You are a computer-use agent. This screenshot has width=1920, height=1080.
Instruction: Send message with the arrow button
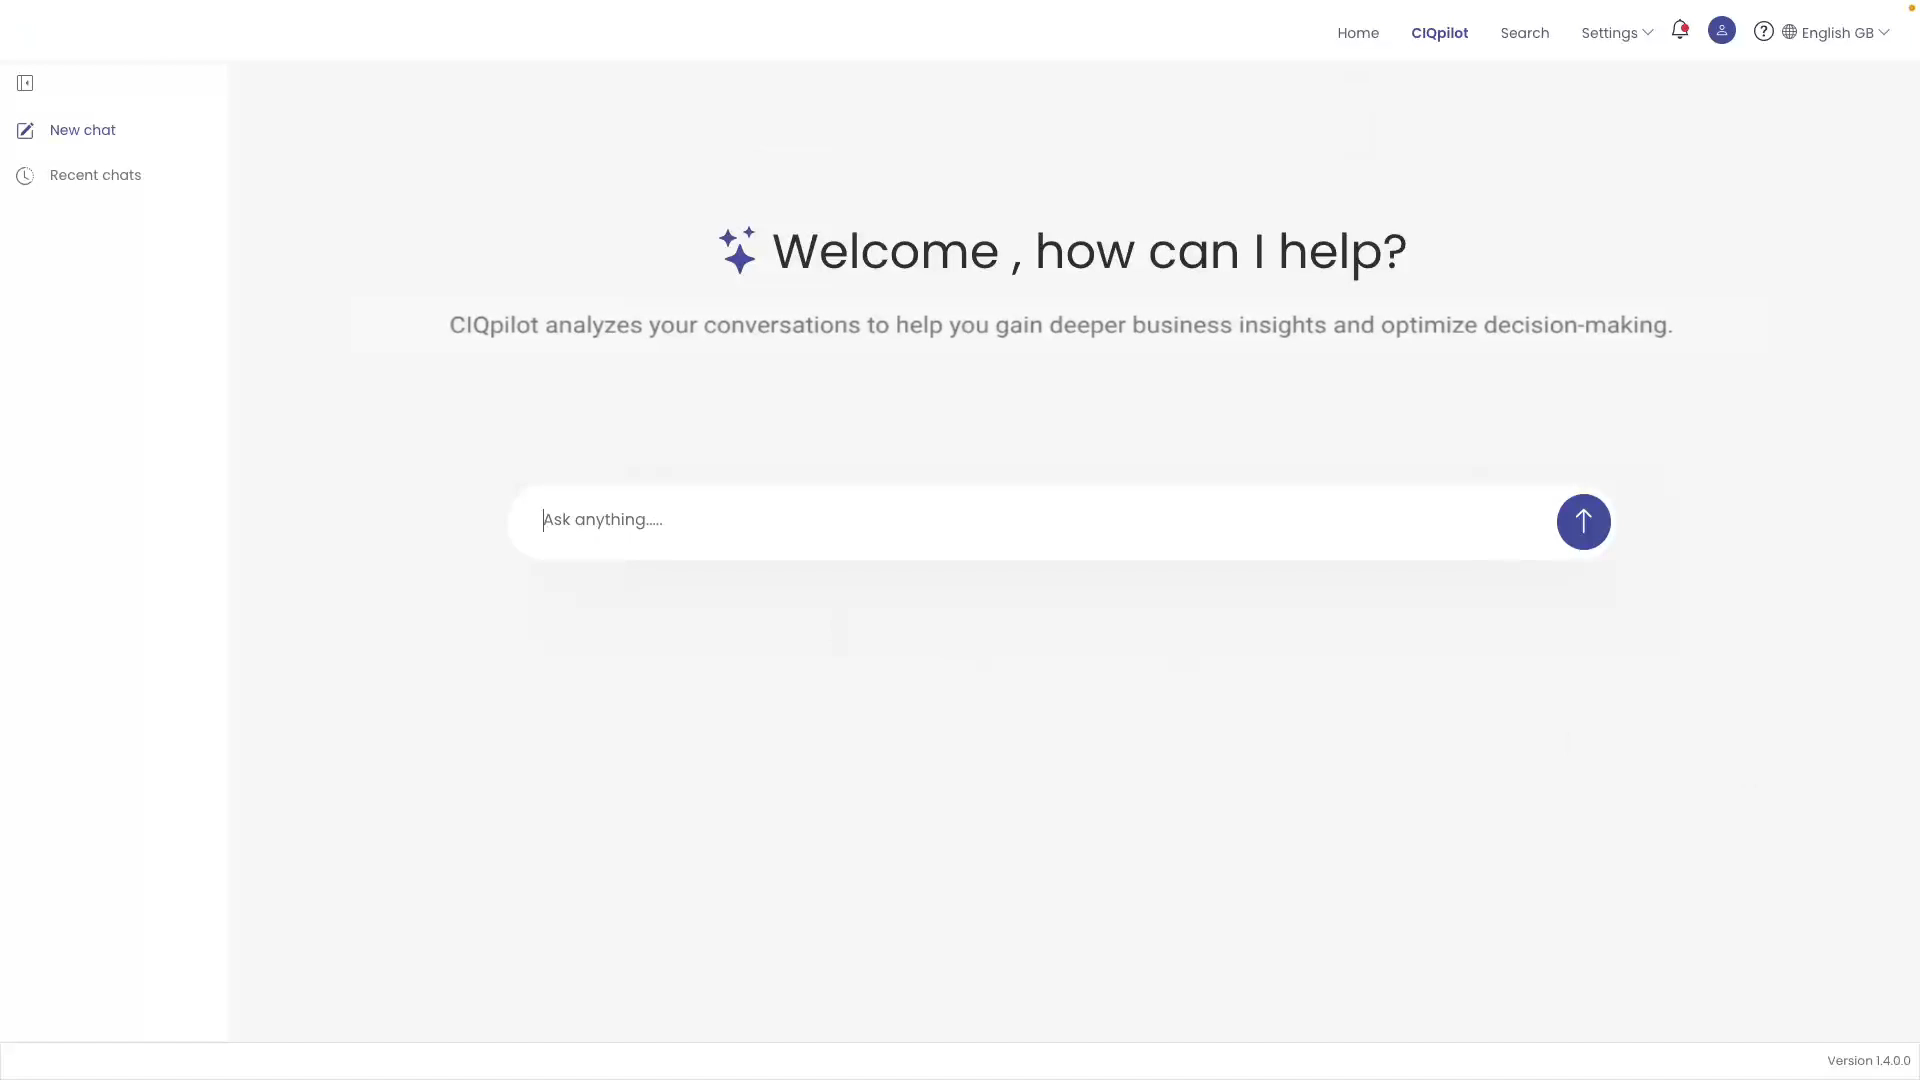1583,521
